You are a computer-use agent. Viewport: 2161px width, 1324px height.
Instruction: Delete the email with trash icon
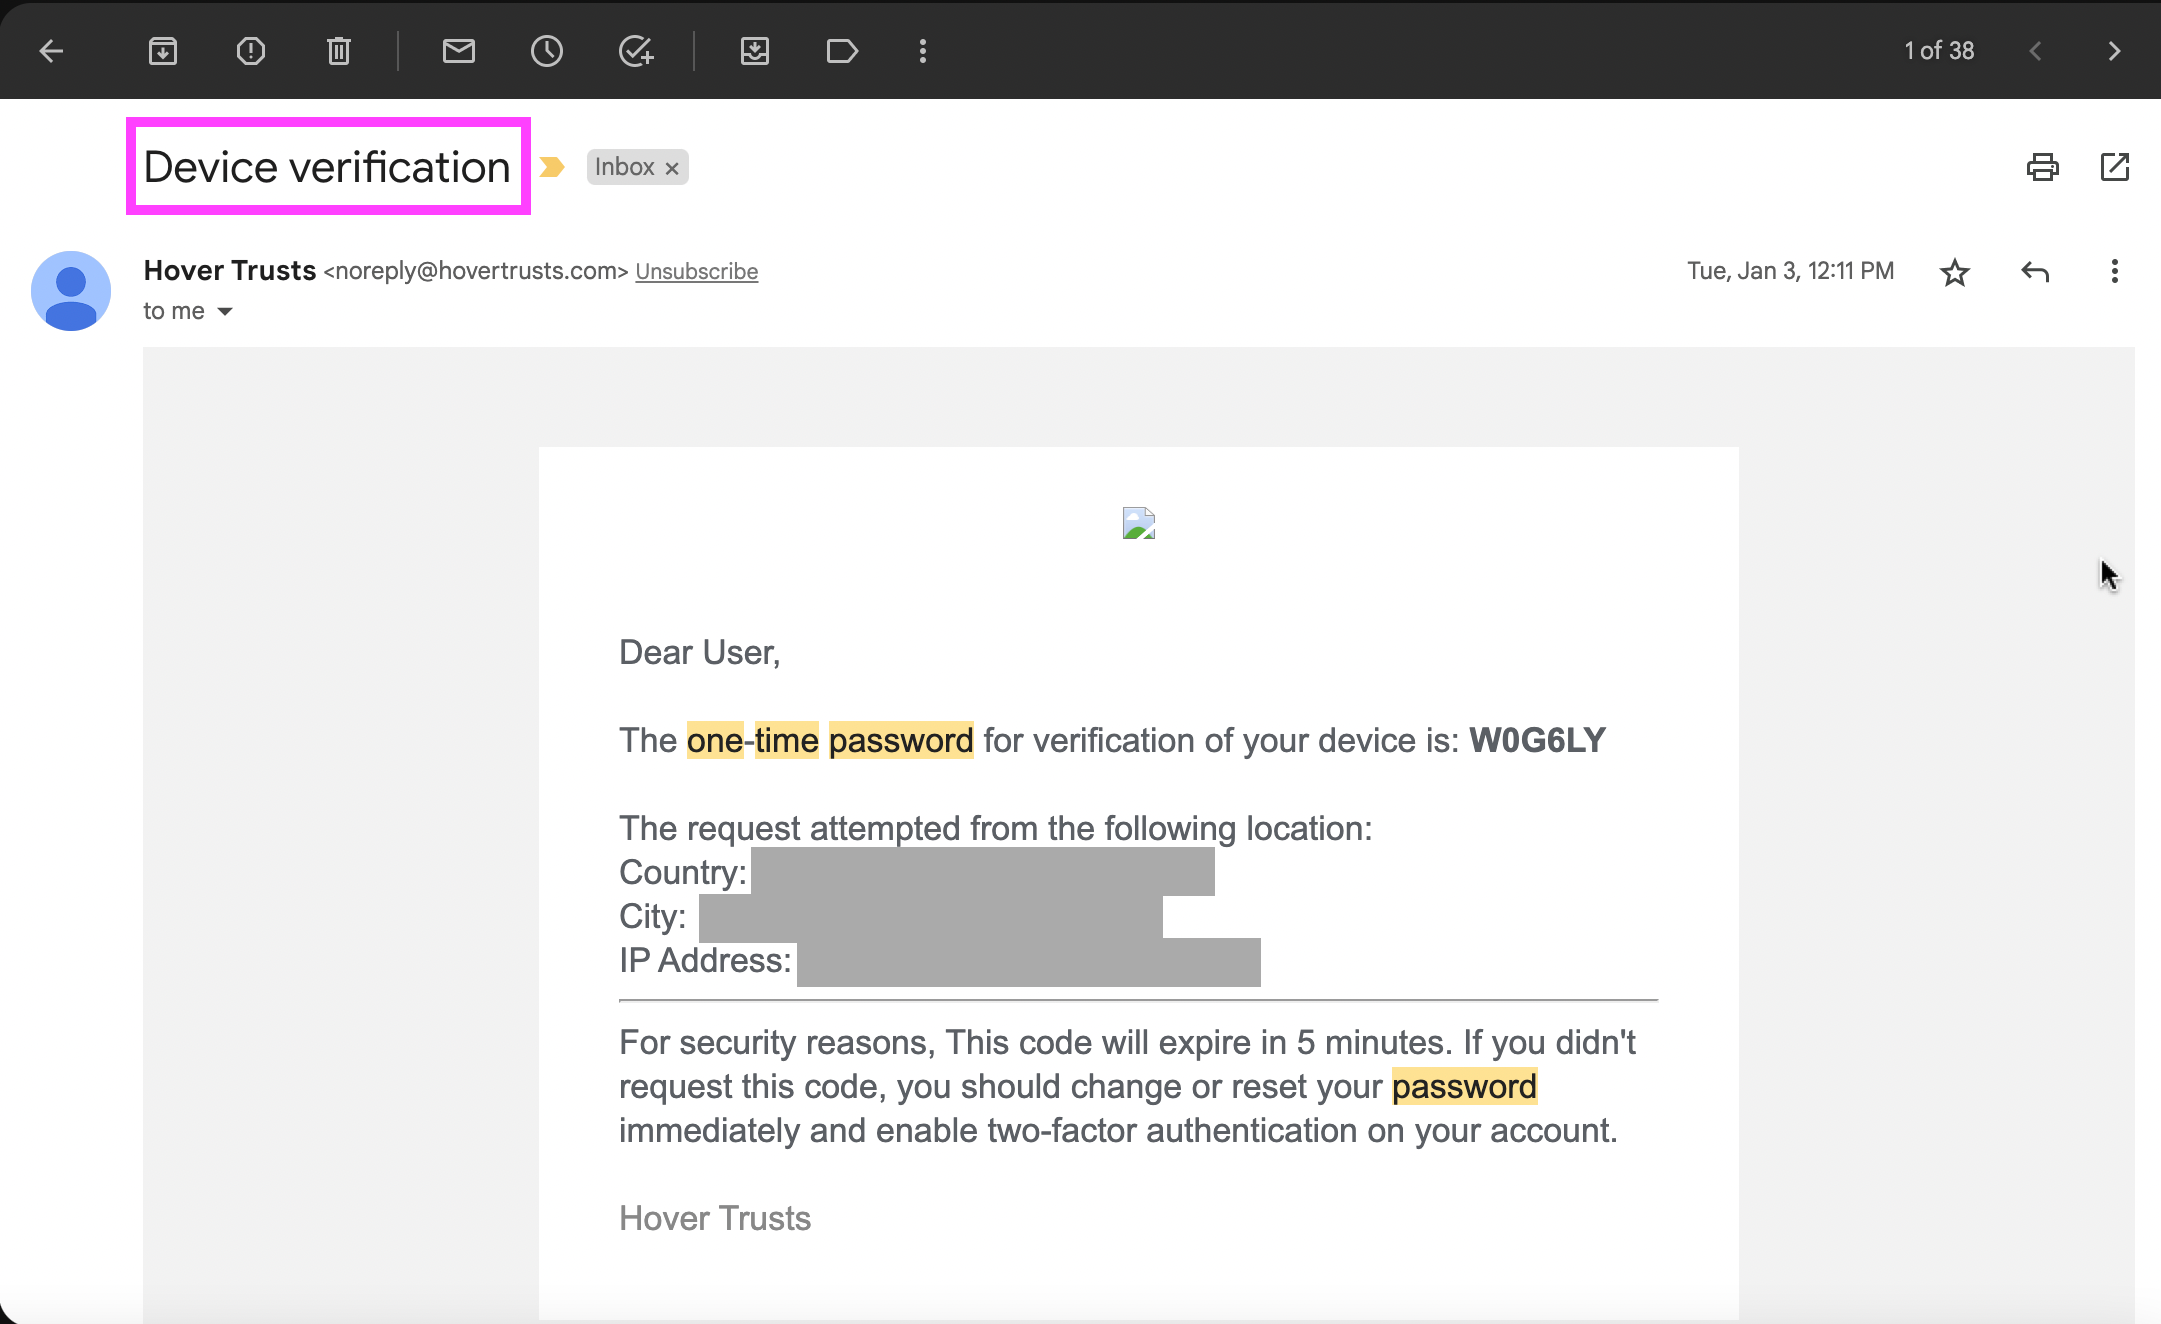pyautogui.click(x=339, y=51)
